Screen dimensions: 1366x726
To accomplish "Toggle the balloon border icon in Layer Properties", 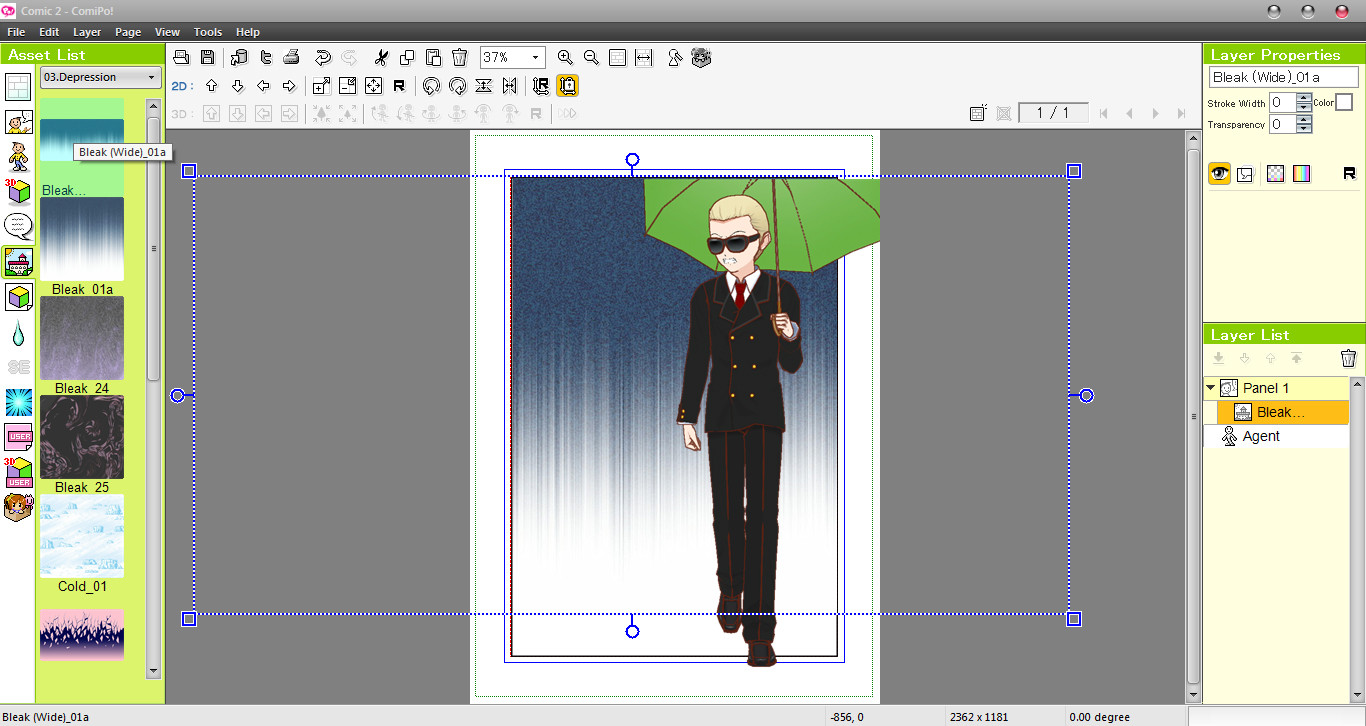I will point(1245,174).
